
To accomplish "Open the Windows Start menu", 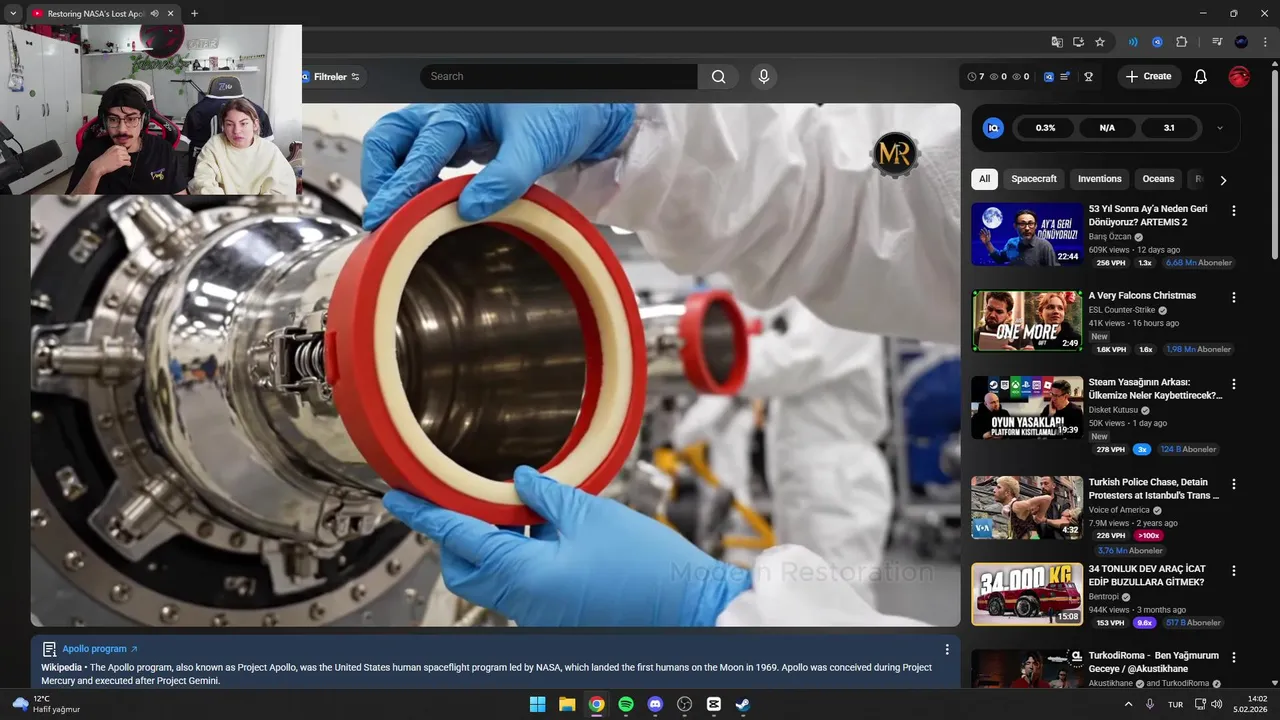I will pyautogui.click(x=537, y=704).
